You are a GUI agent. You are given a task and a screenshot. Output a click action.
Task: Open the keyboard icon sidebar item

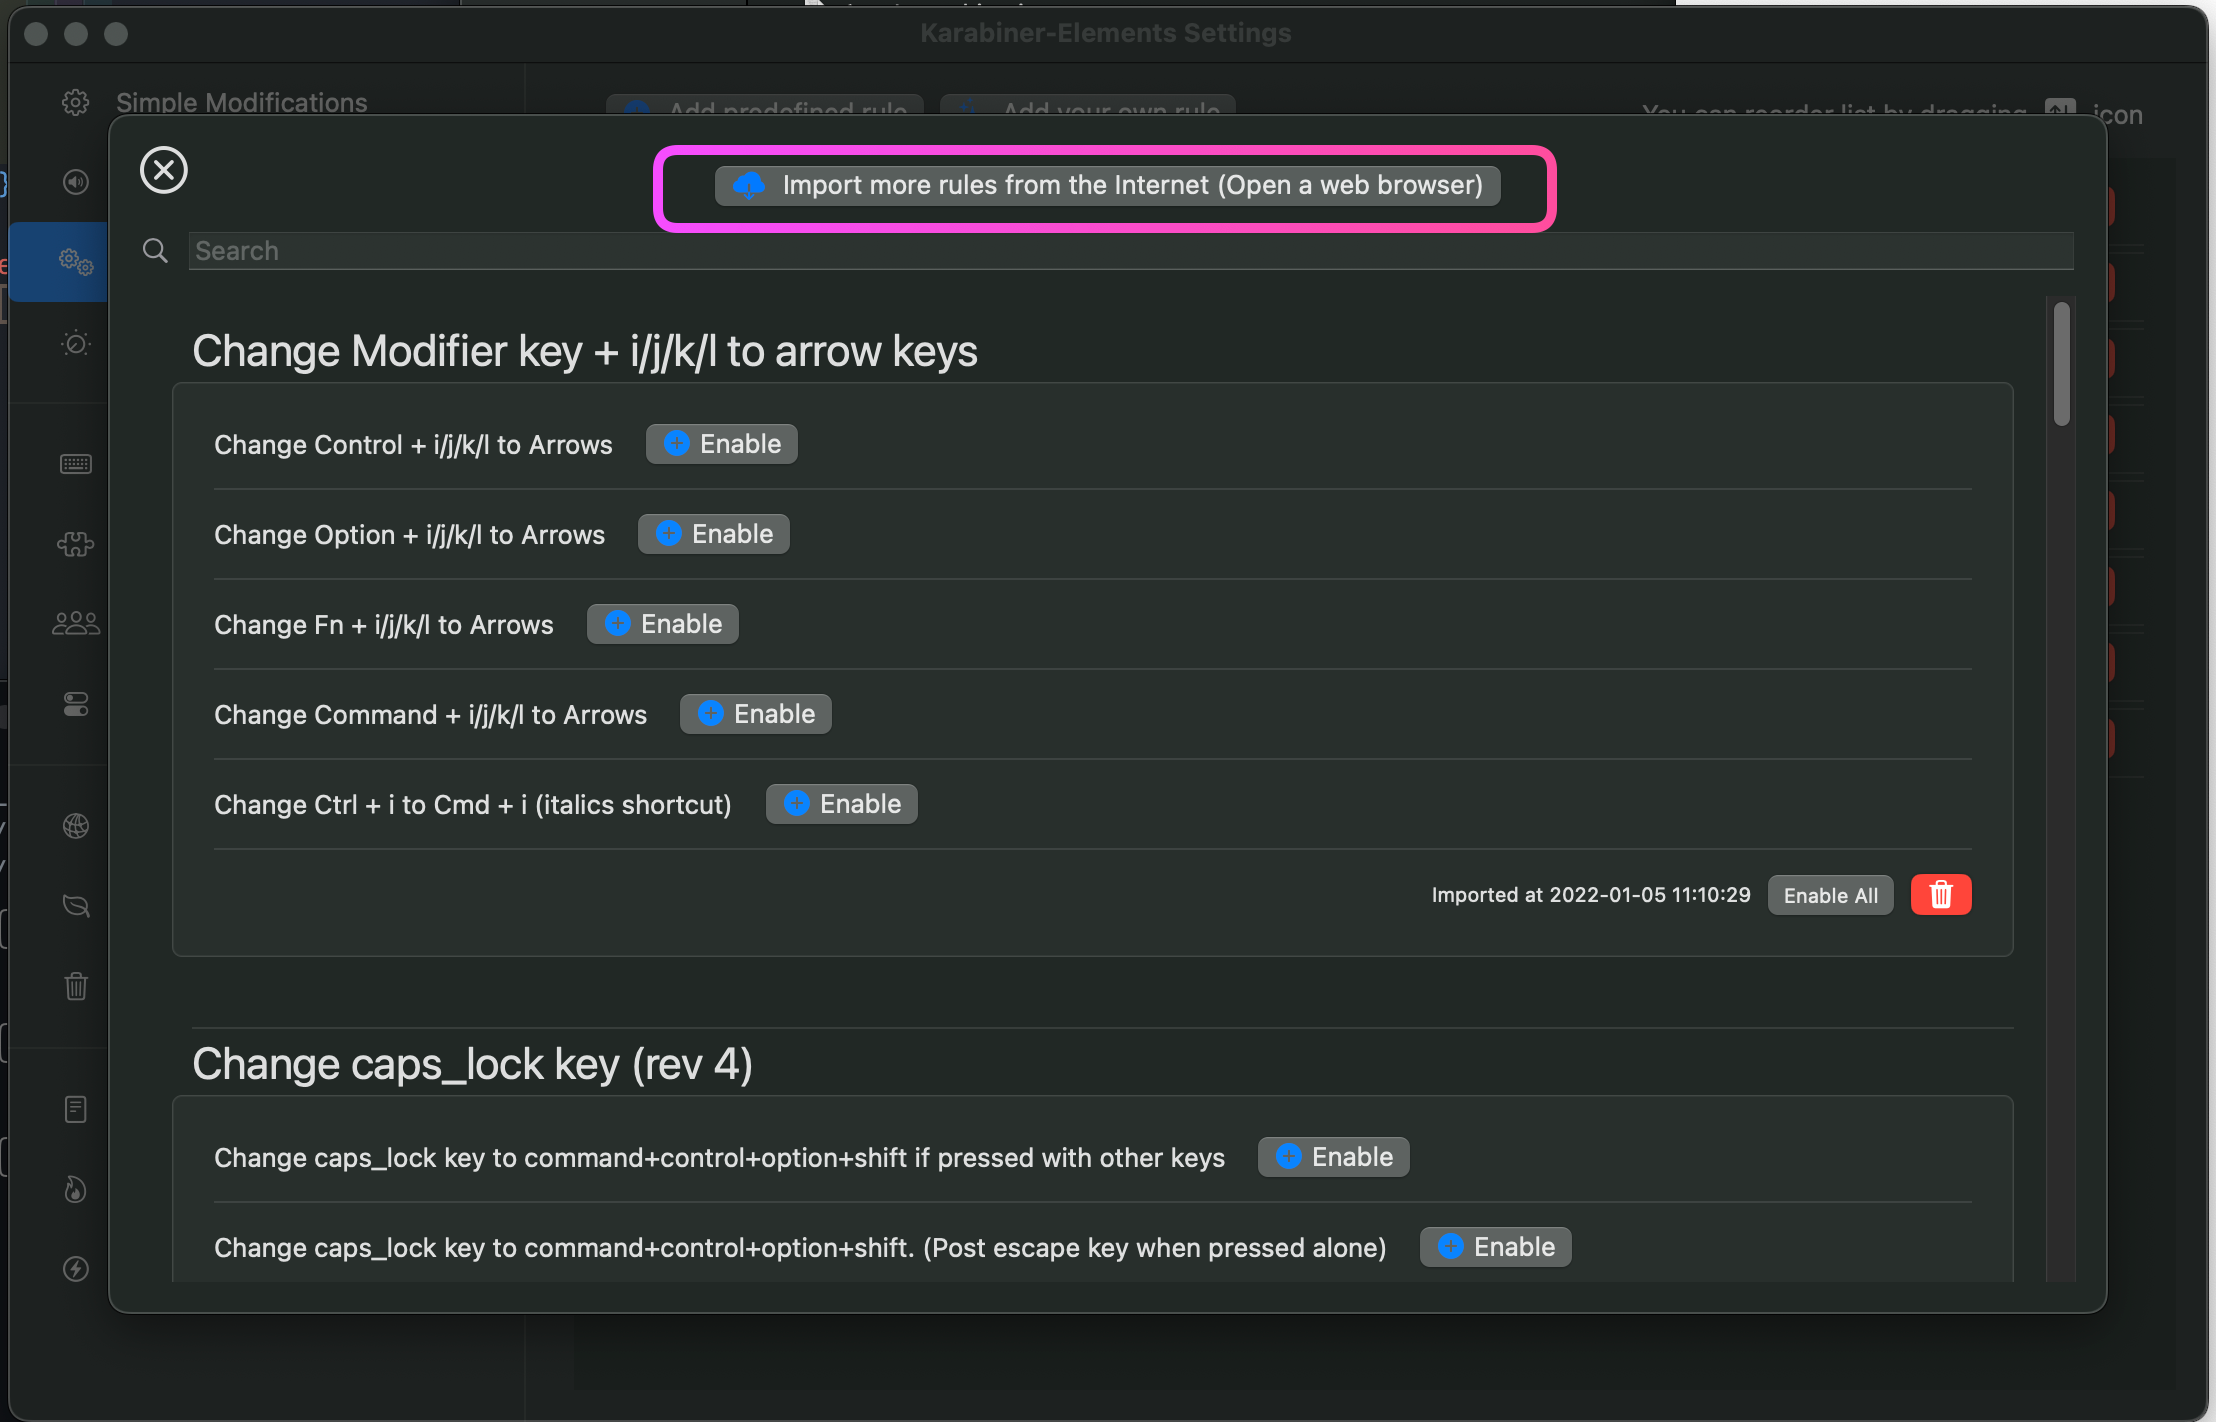[76, 464]
